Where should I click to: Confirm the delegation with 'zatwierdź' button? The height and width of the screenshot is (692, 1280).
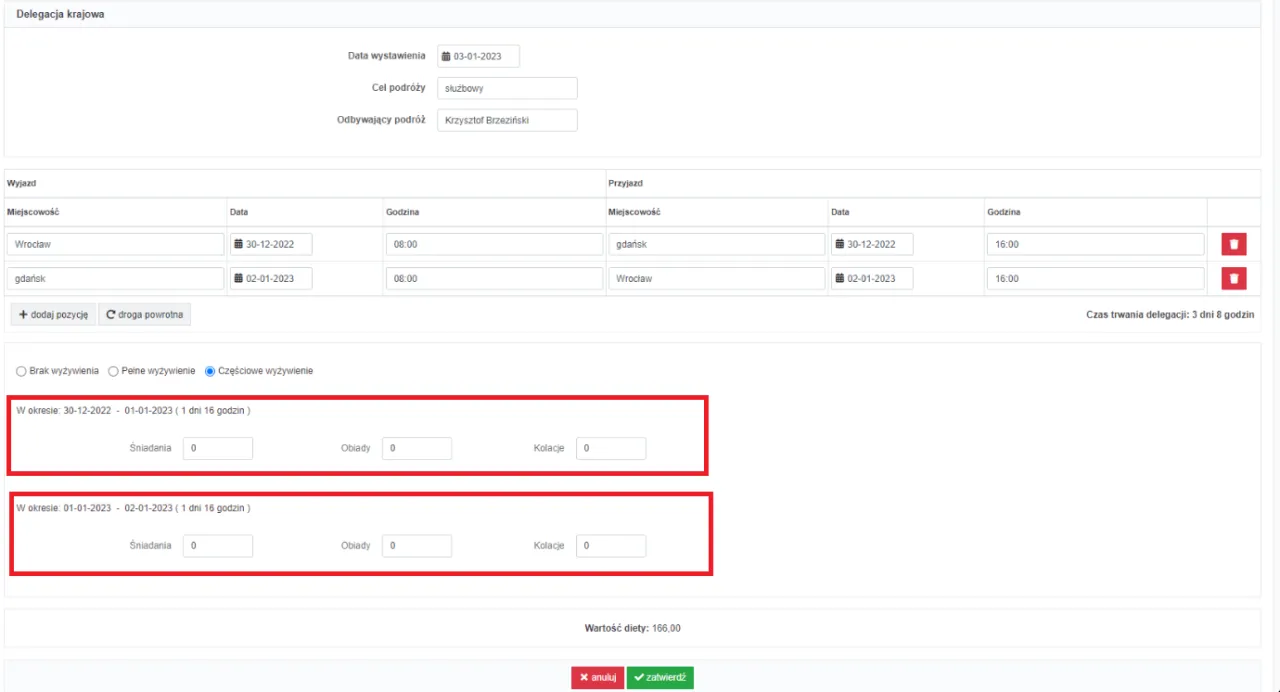(x=660, y=678)
